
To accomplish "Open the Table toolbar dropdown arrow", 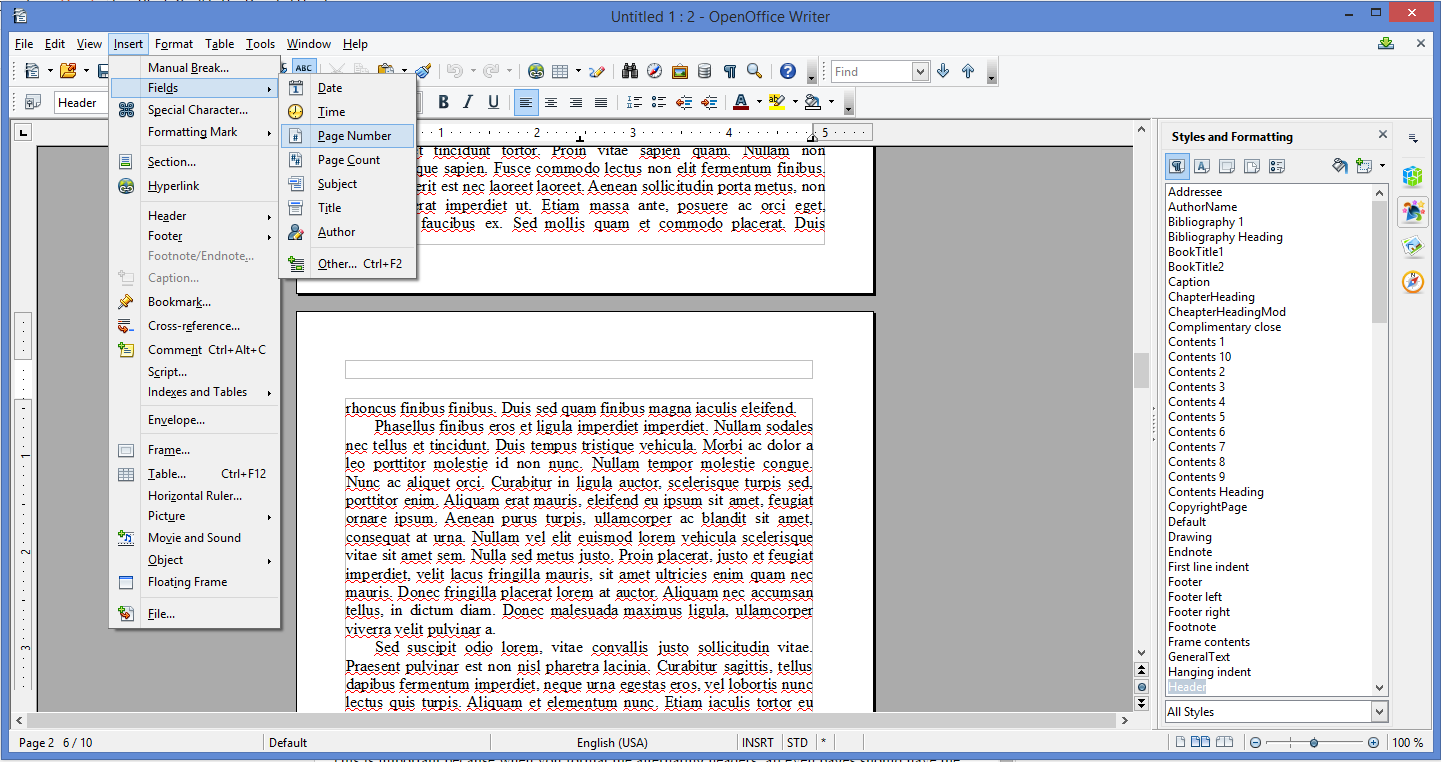I will pyautogui.click(x=576, y=71).
